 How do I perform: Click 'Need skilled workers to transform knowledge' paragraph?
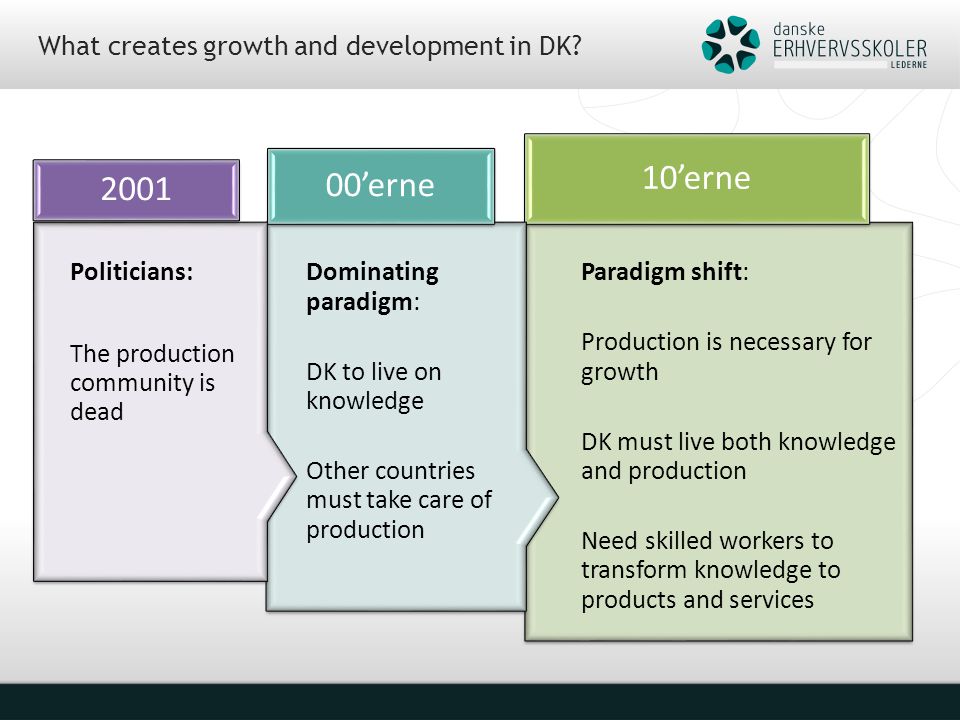[710, 570]
